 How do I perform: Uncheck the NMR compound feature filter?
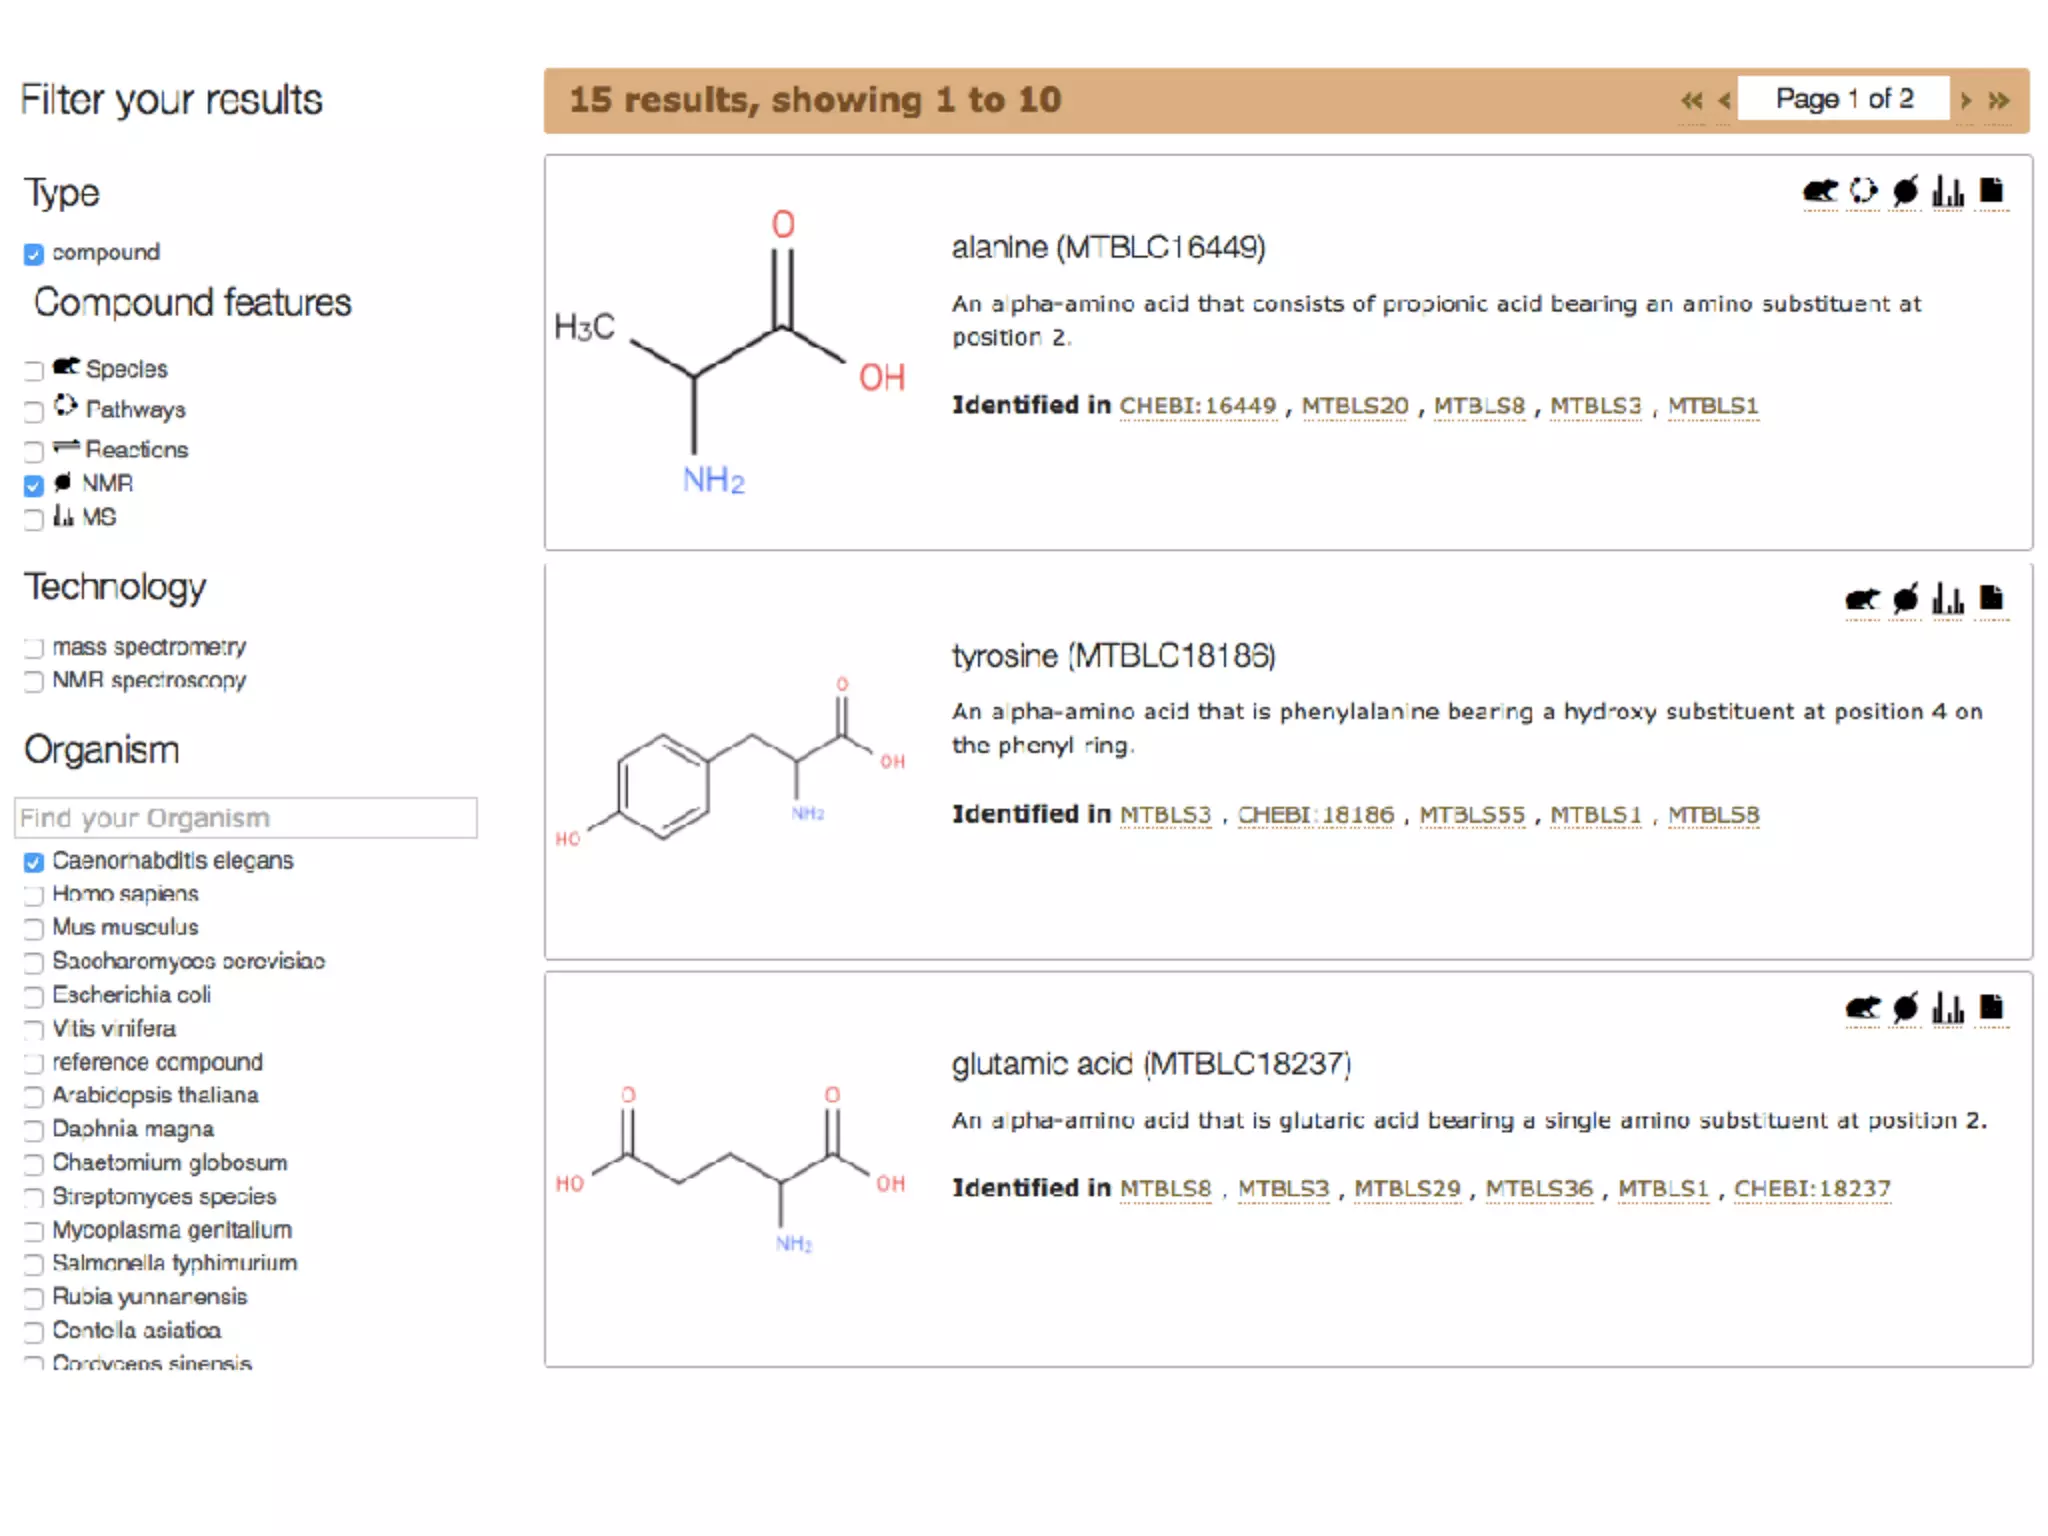point(34,485)
